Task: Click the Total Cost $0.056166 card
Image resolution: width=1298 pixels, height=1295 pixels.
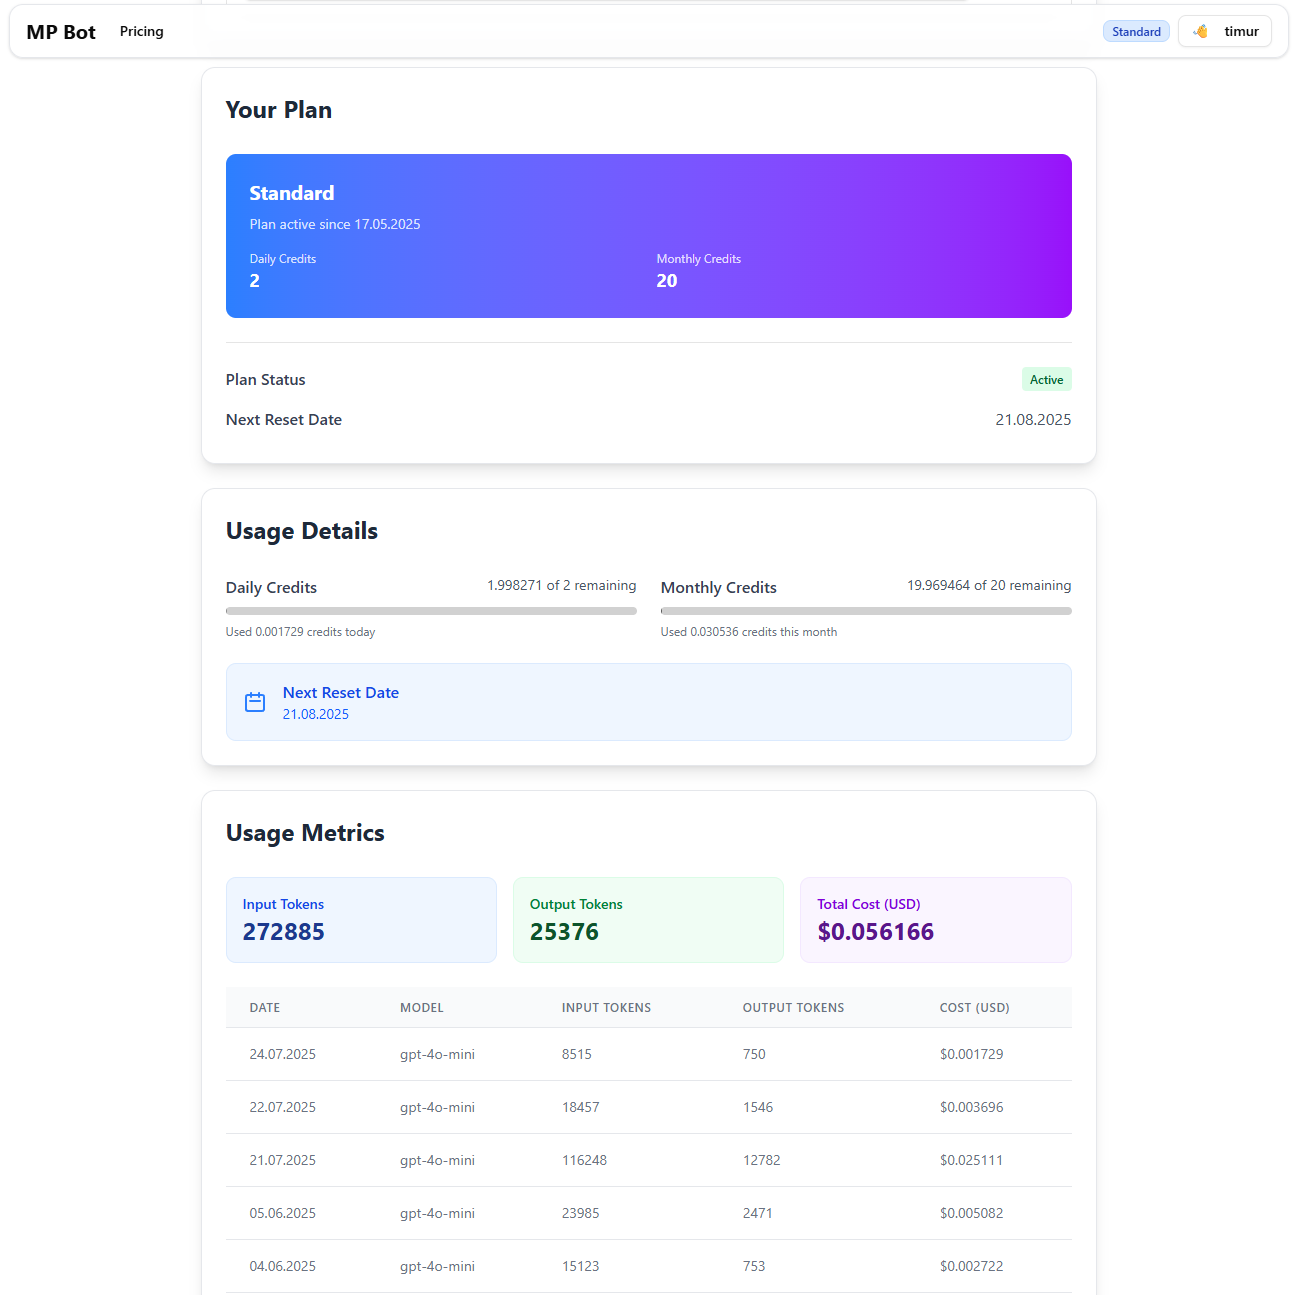Action: pyautogui.click(x=936, y=920)
